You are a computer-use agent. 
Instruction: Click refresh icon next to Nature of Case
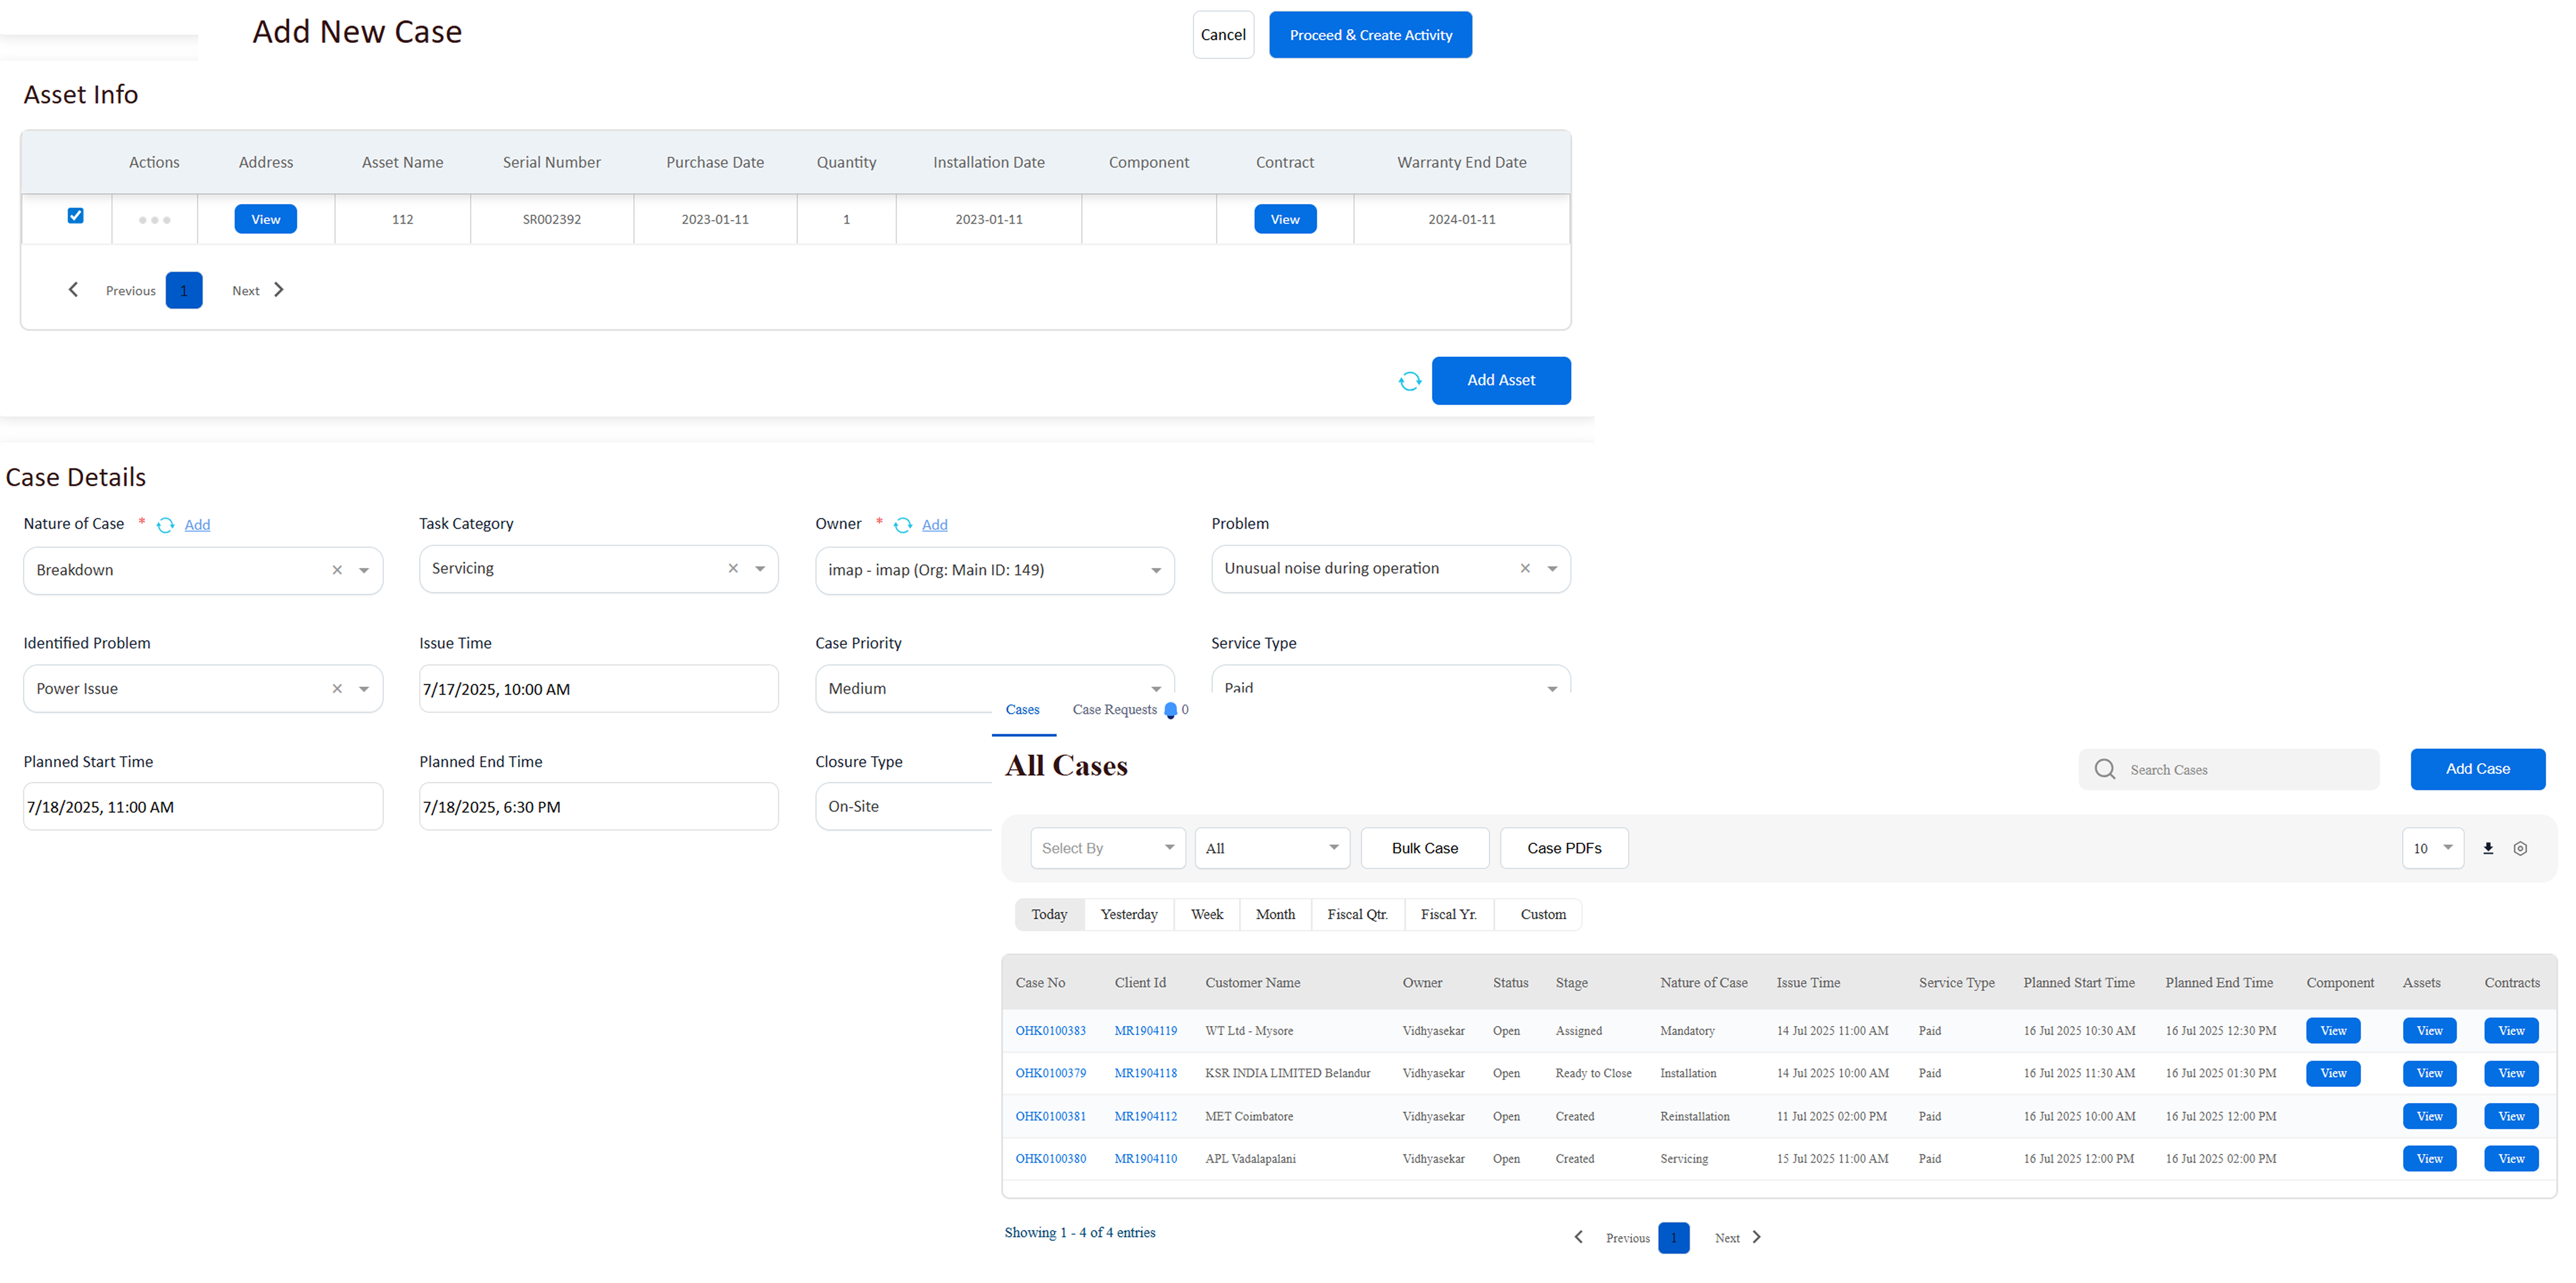point(166,525)
